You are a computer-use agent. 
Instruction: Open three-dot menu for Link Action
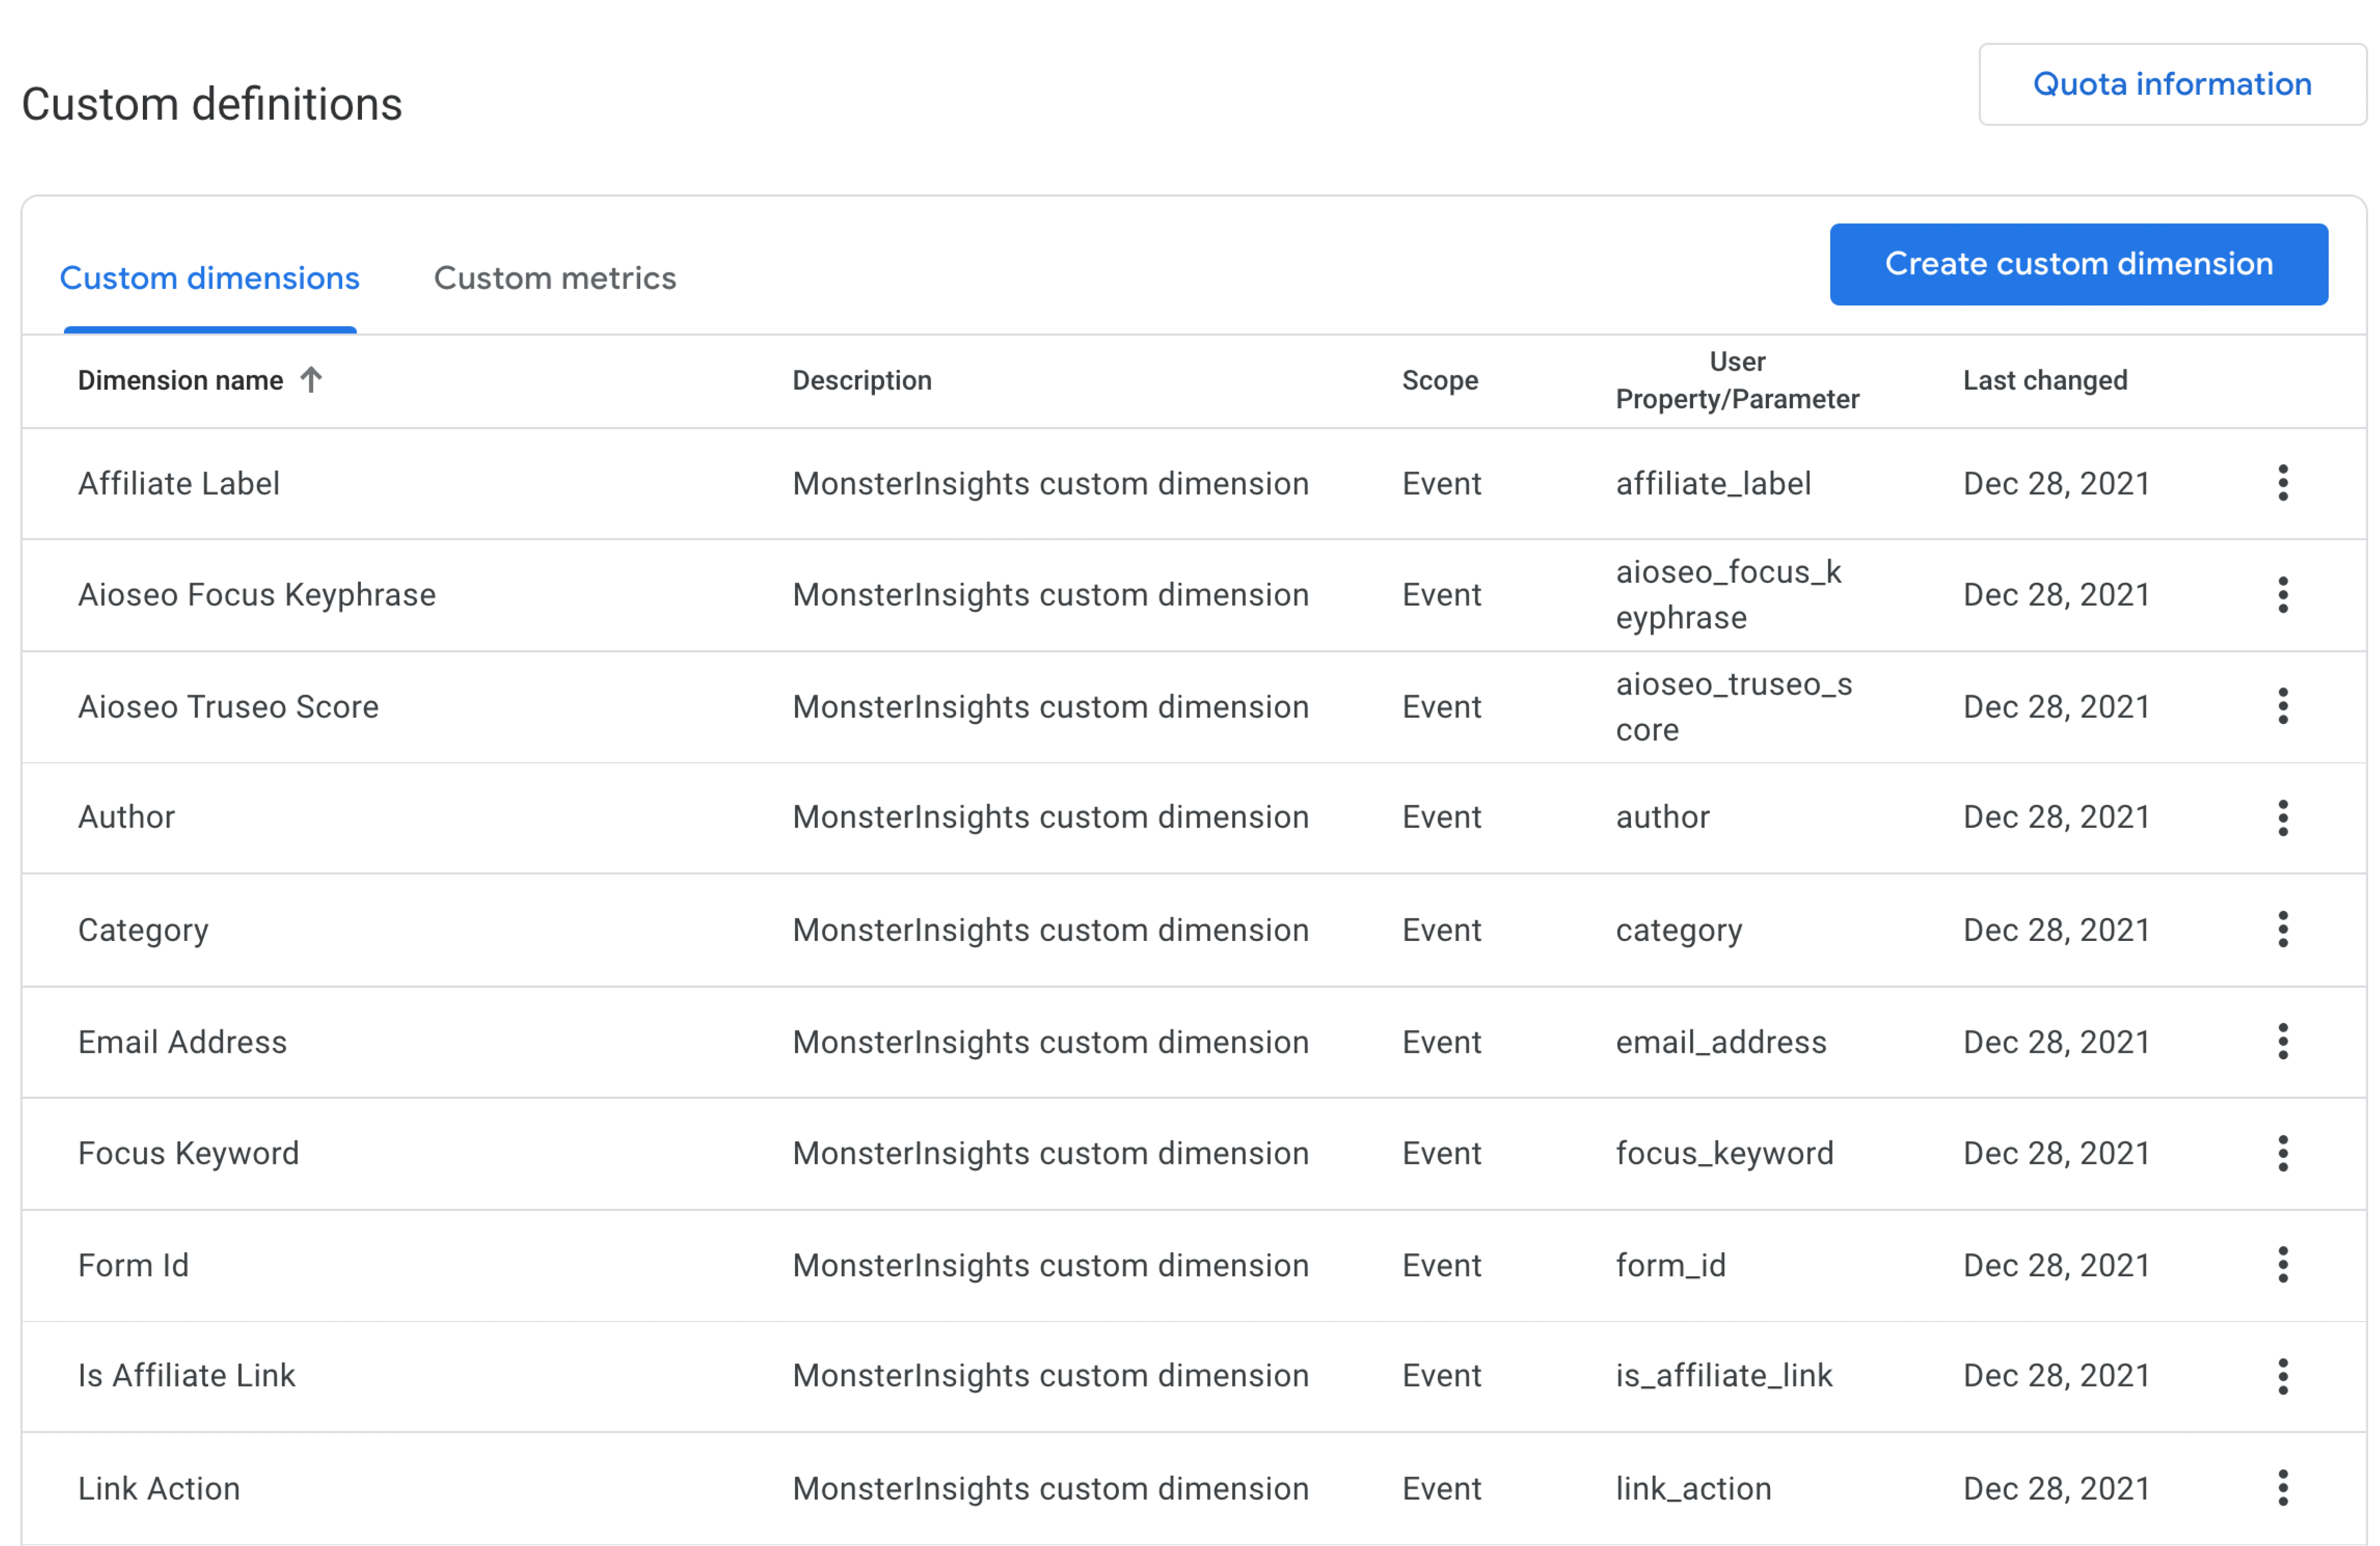point(2283,1488)
